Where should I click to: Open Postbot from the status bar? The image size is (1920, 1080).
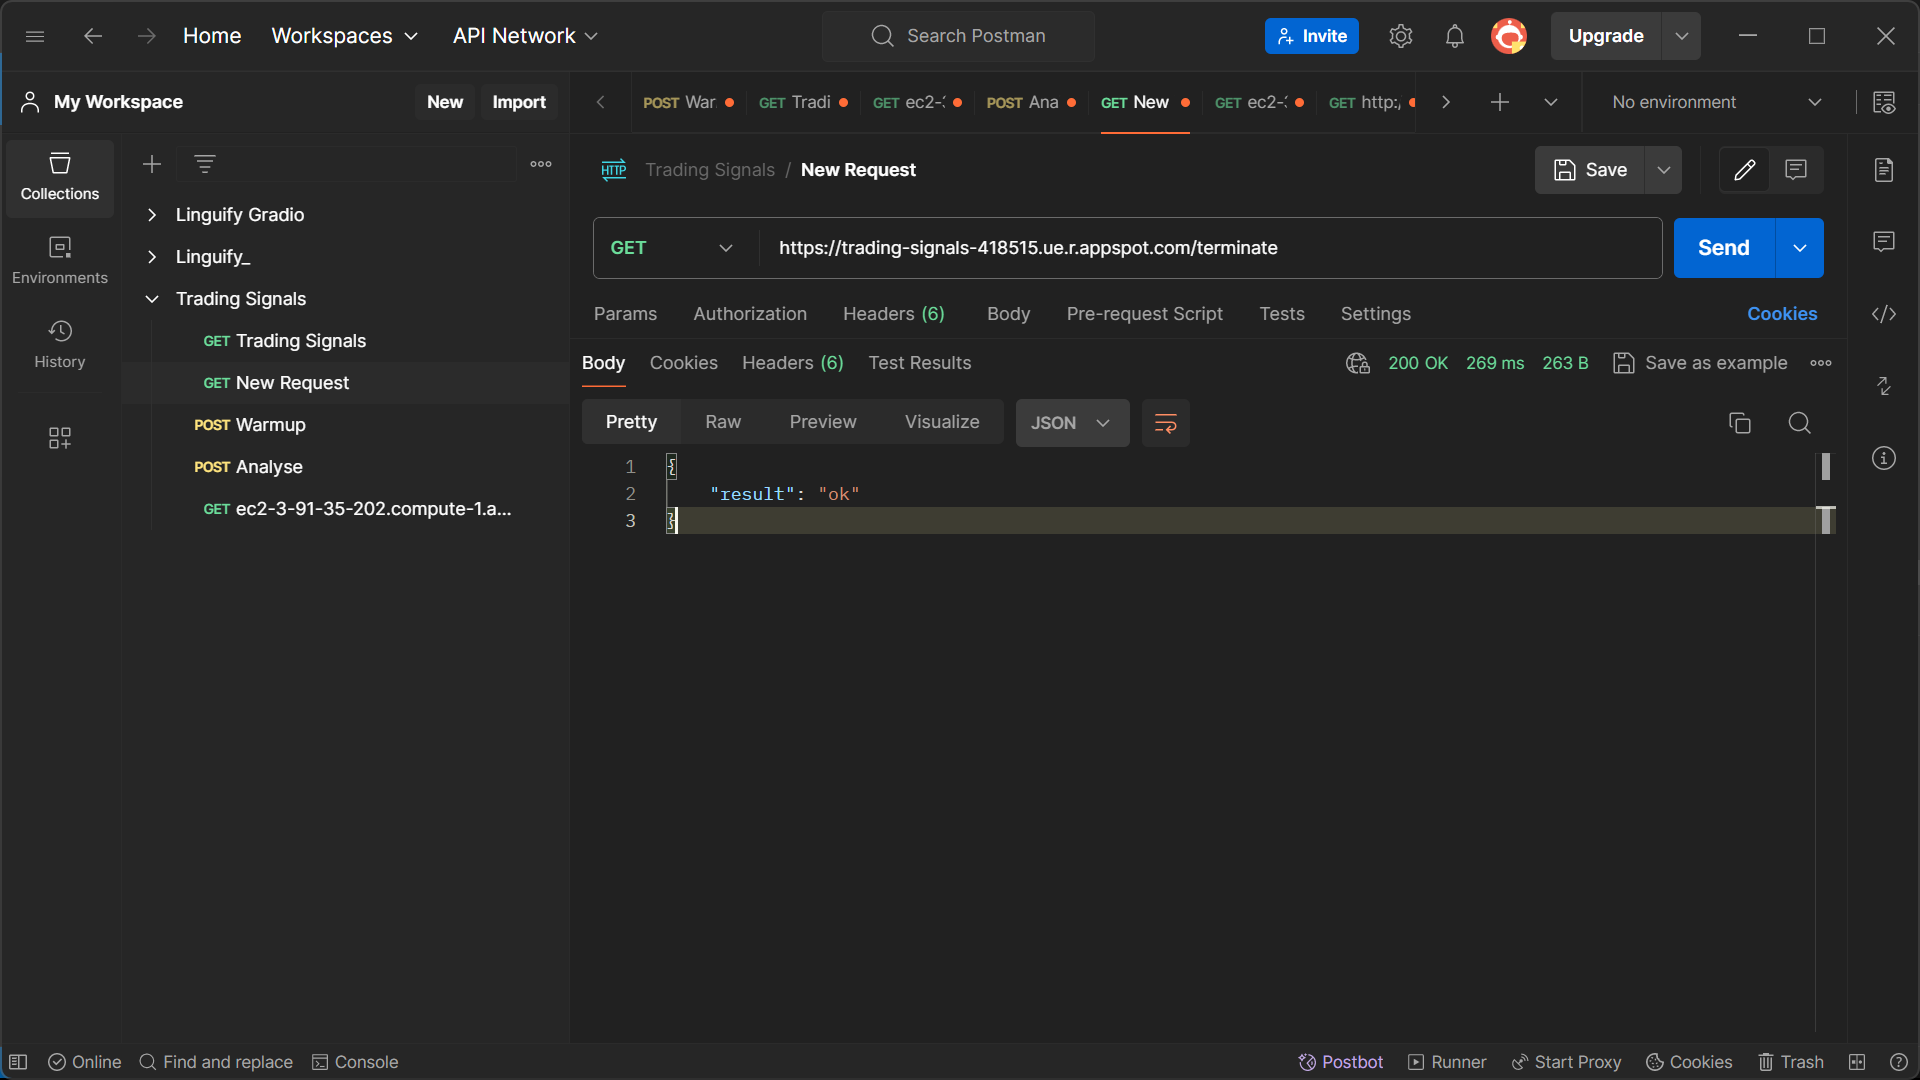coord(1340,1062)
